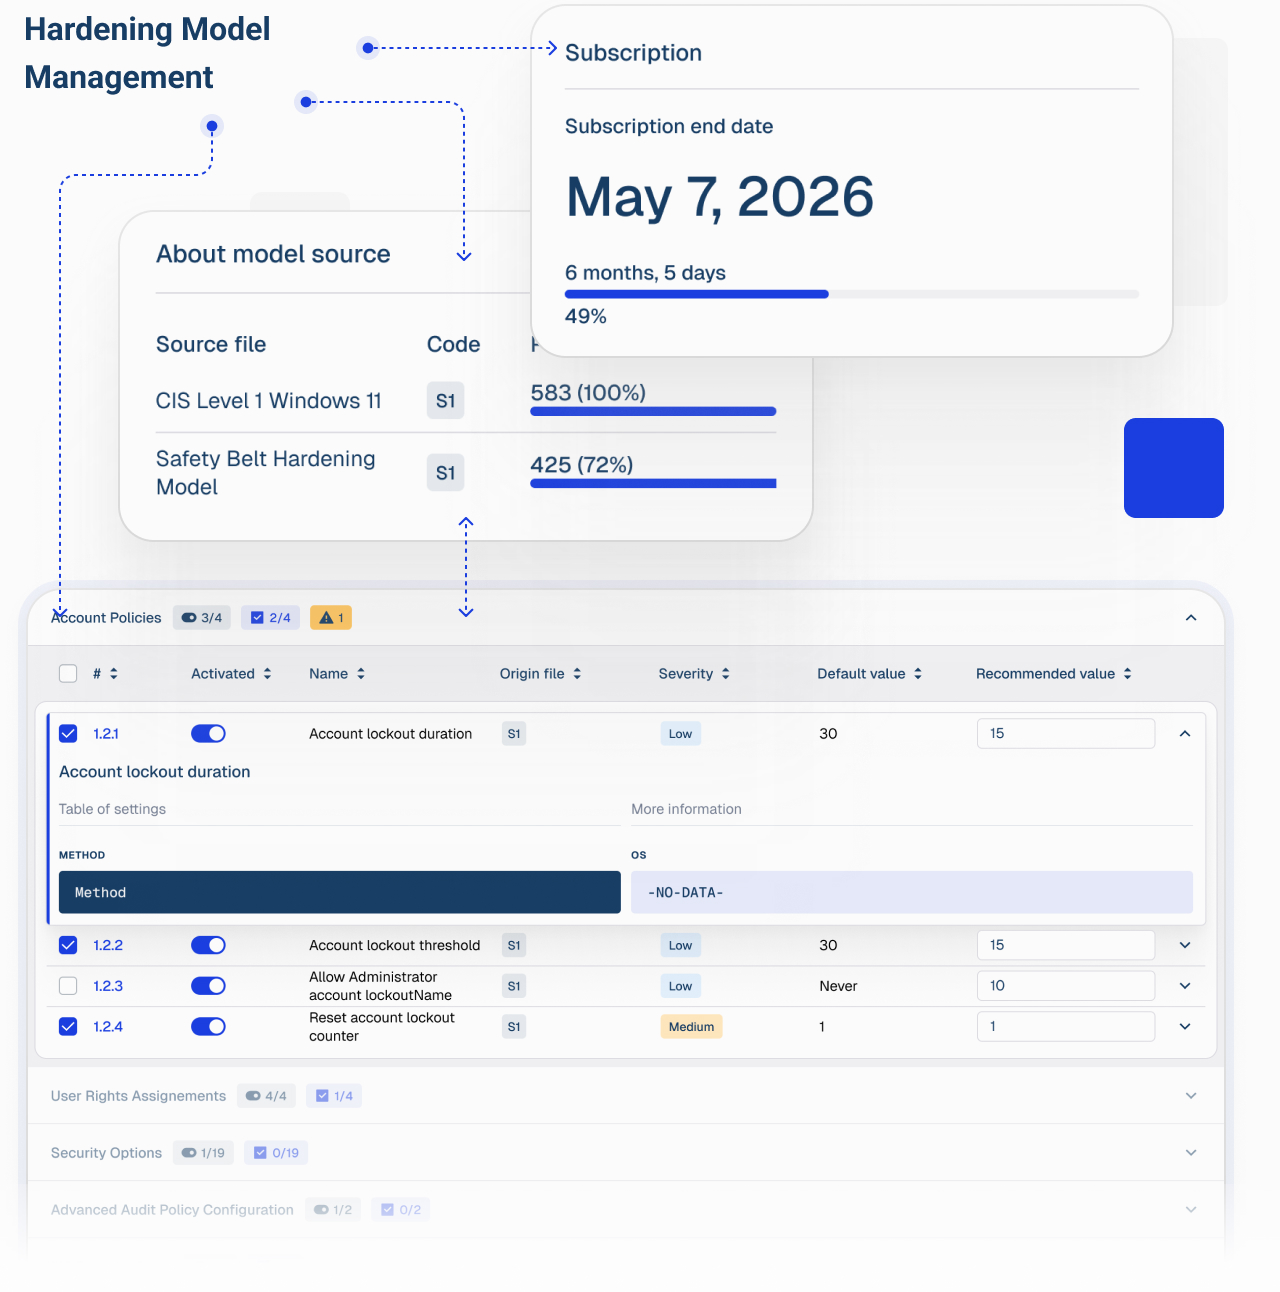Open the More information tab

point(686,809)
